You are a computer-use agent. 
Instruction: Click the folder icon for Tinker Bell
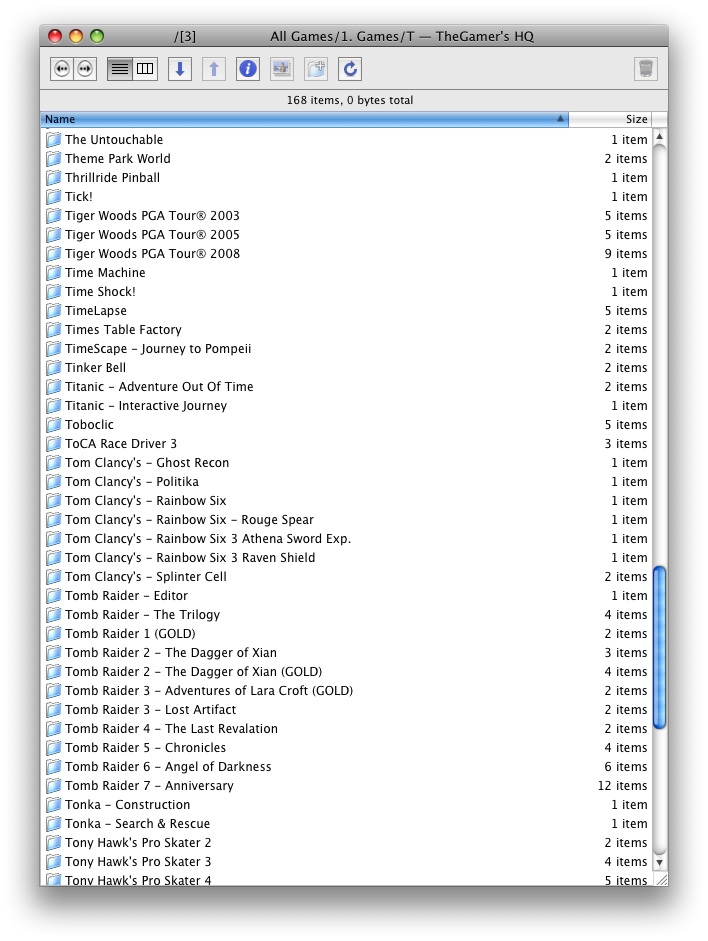[54, 368]
